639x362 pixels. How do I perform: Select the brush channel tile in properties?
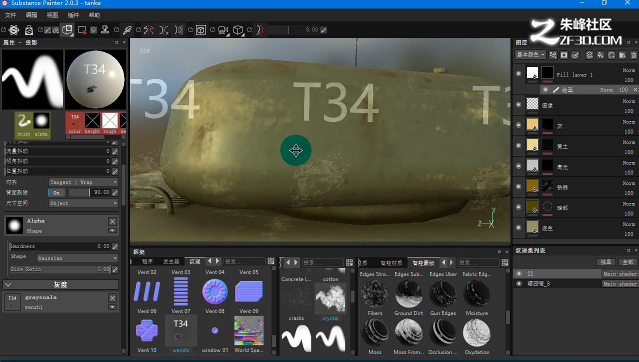24,125
